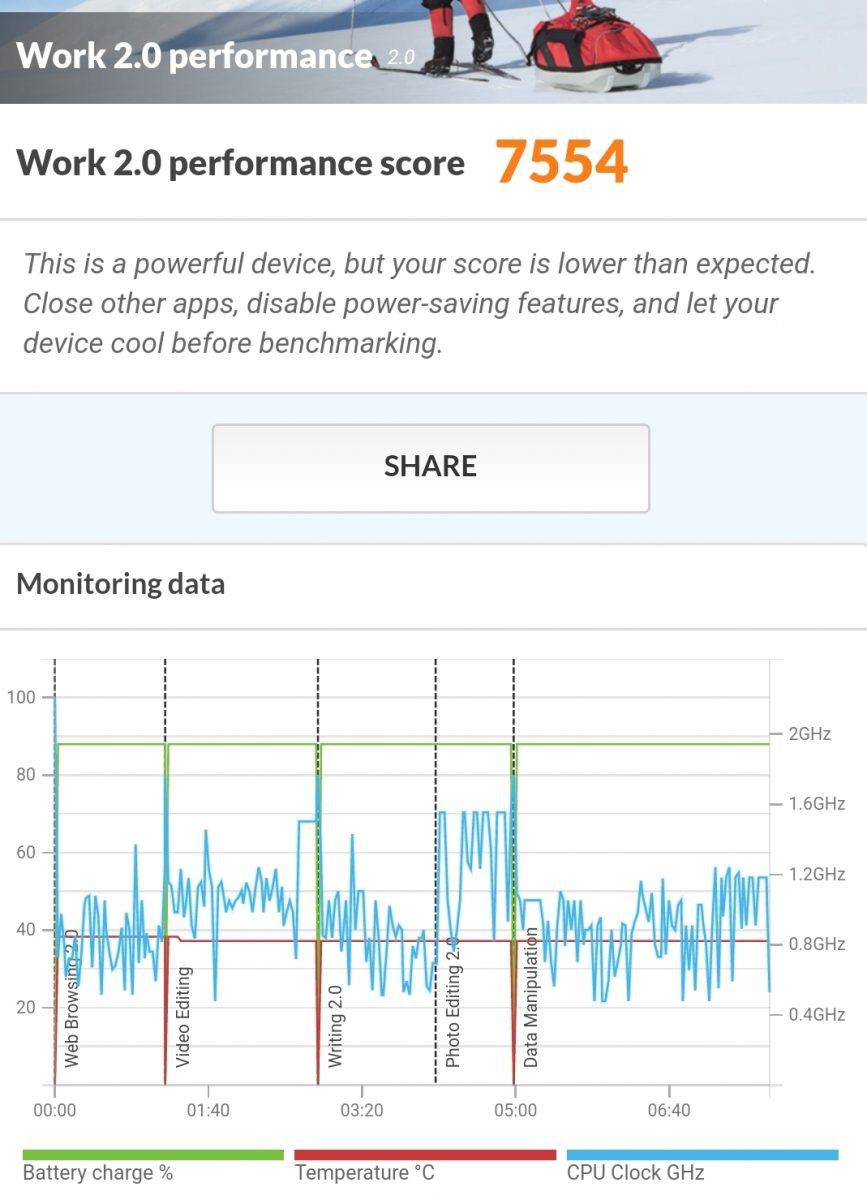Tap the 03:20 time axis label
The width and height of the screenshot is (867, 1200).
(x=361, y=1110)
